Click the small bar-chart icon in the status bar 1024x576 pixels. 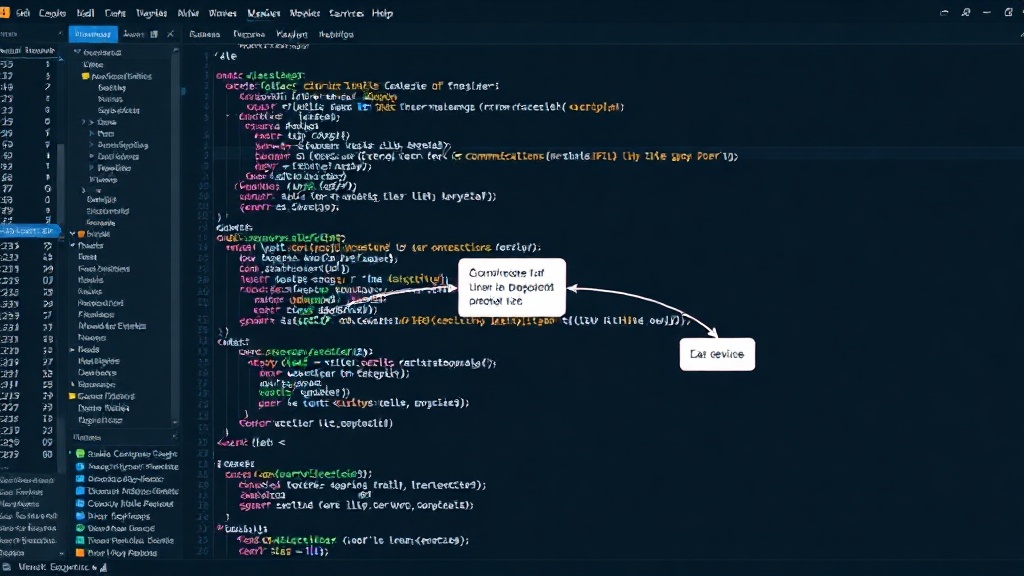coord(103,568)
